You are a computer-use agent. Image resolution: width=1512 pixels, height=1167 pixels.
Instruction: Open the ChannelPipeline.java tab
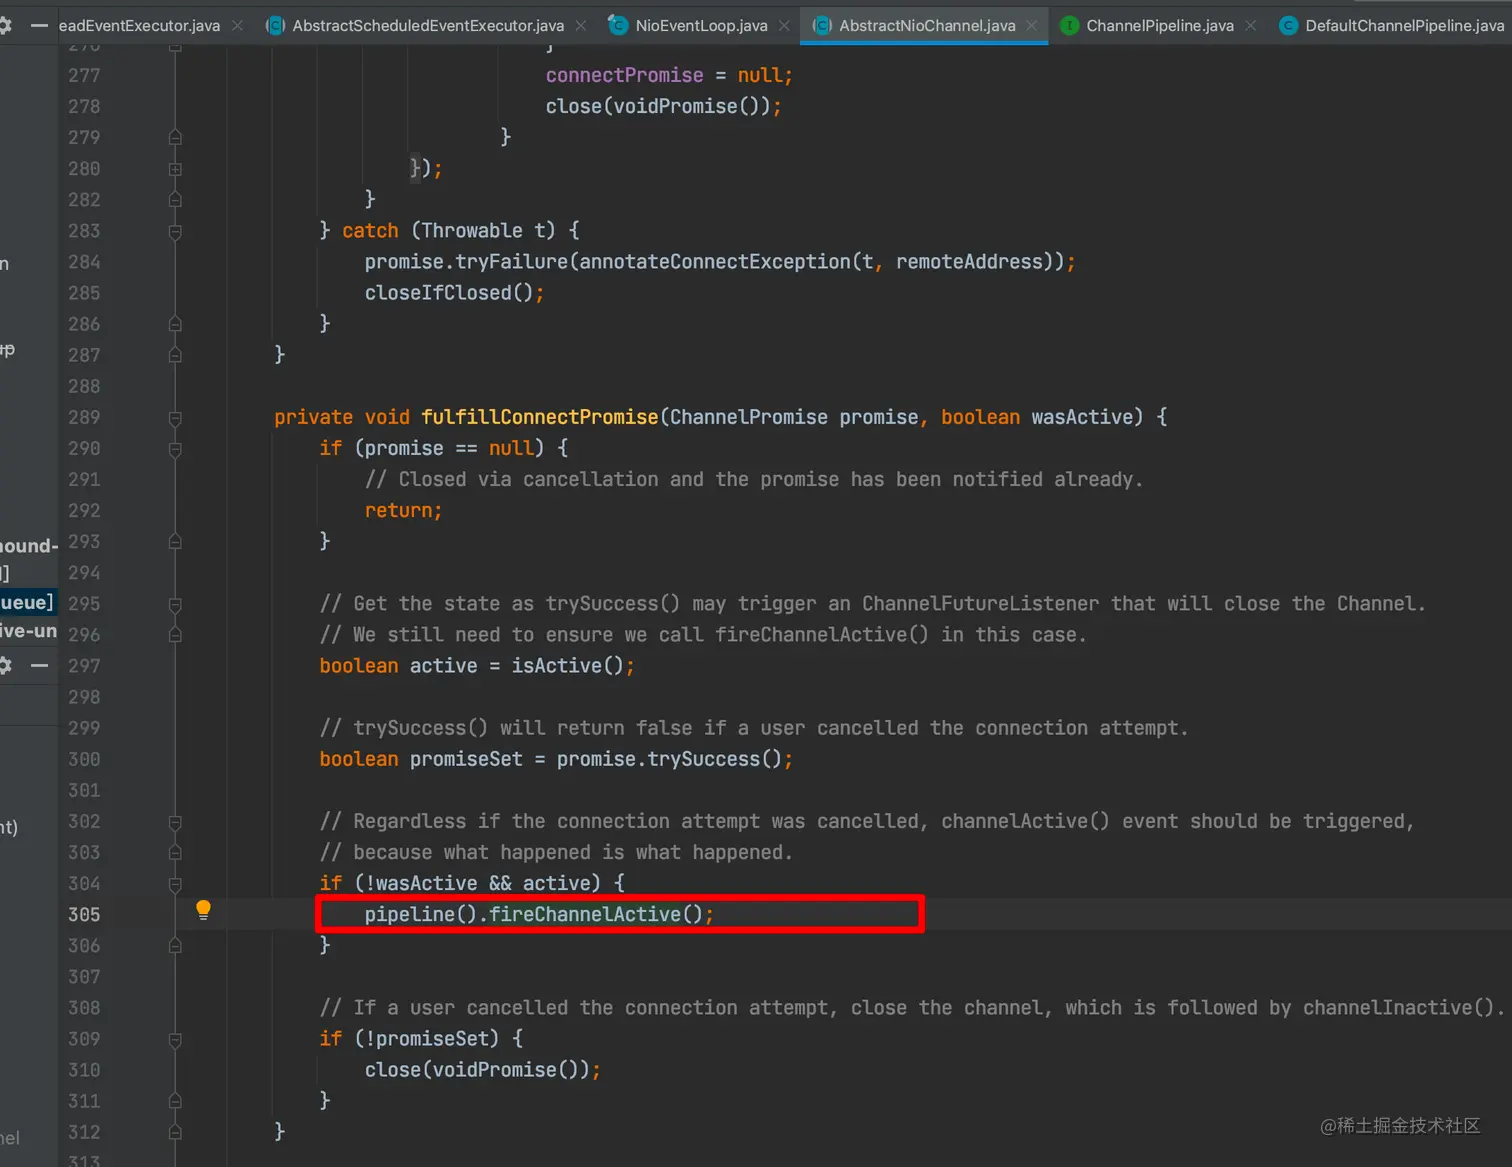[1160, 25]
